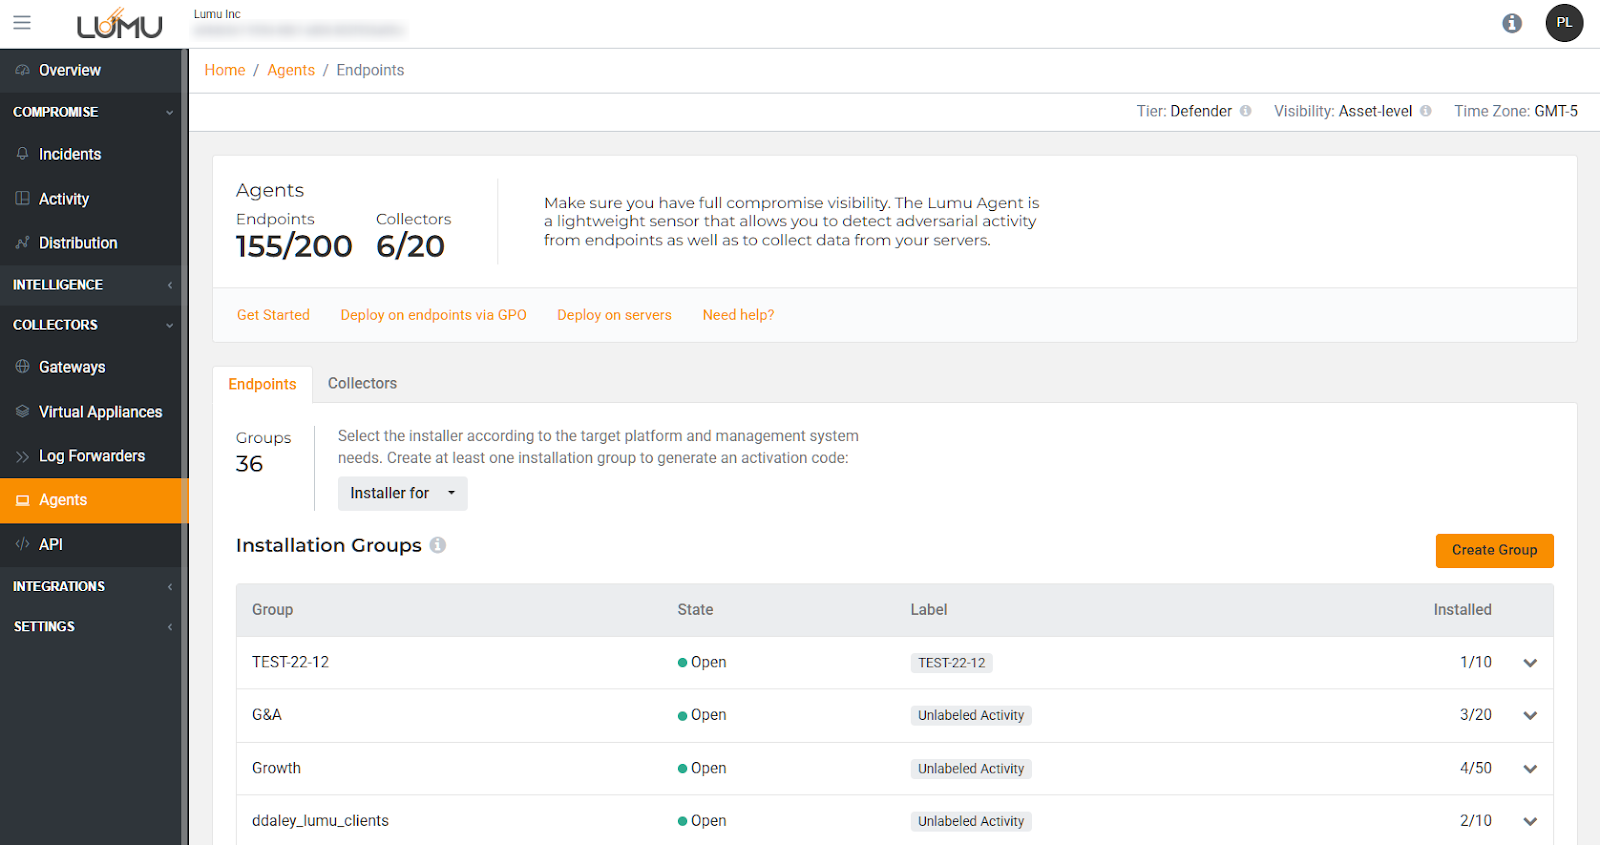
Task: Click the Agents breadcrumb link
Action: tap(291, 70)
